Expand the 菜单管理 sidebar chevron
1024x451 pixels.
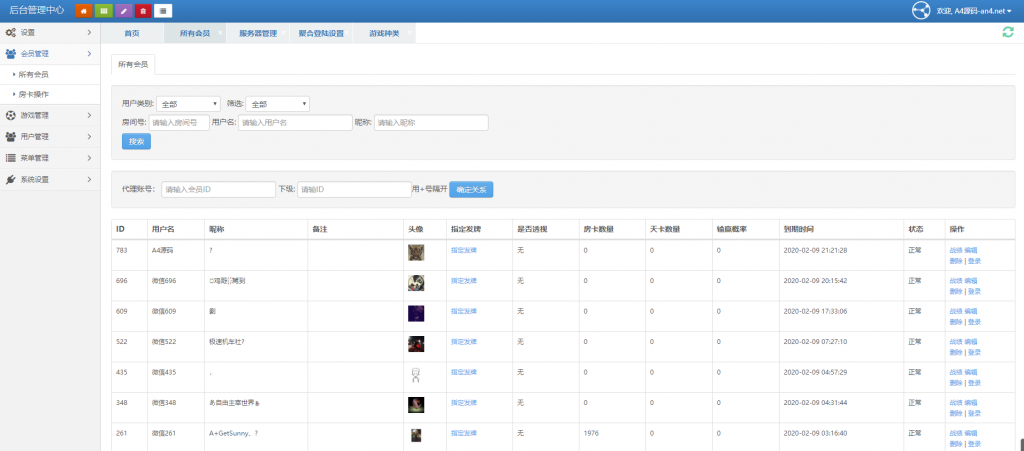tap(89, 158)
